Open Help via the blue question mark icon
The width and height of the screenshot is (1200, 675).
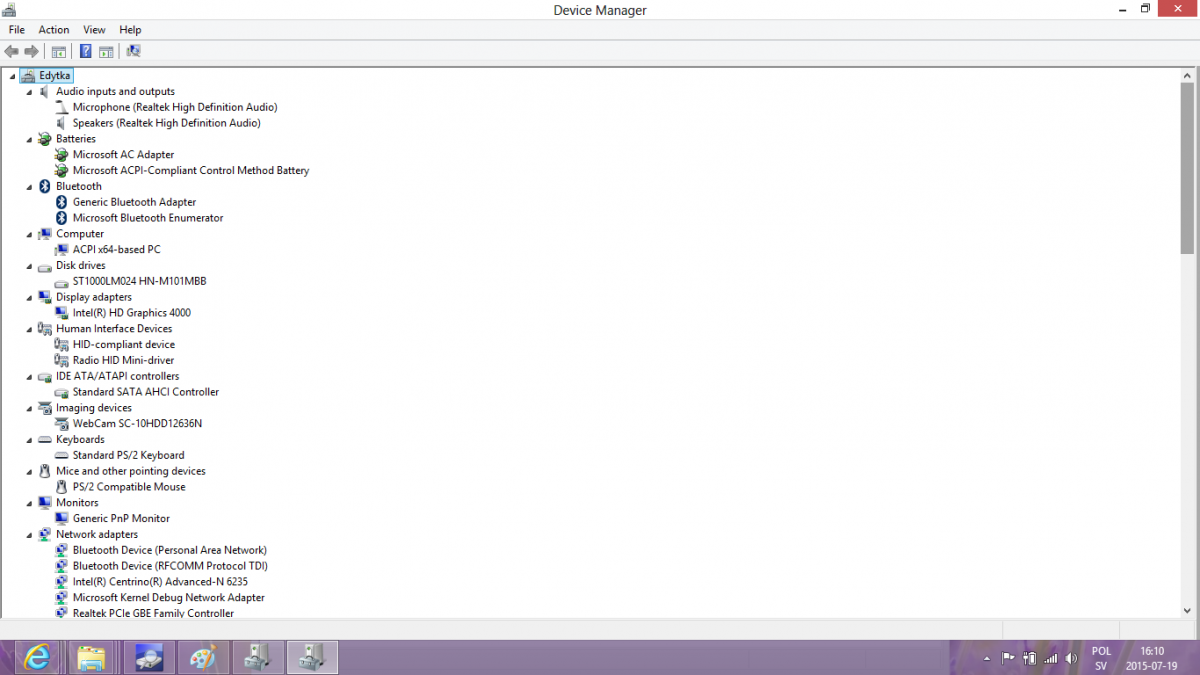pyautogui.click(x=86, y=51)
